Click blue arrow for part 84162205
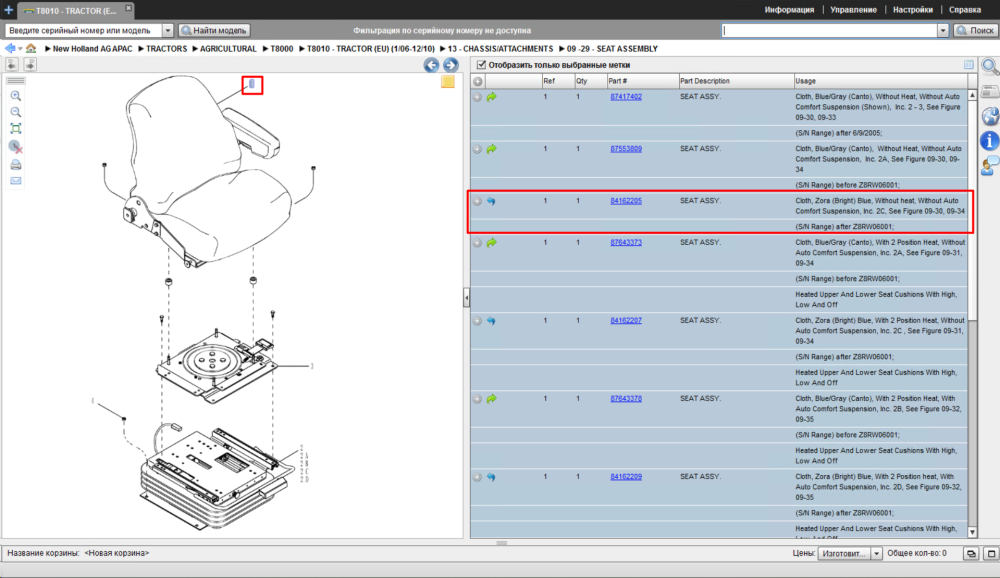Image resolution: width=1000 pixels, height=578 pixels. point(491,201)
